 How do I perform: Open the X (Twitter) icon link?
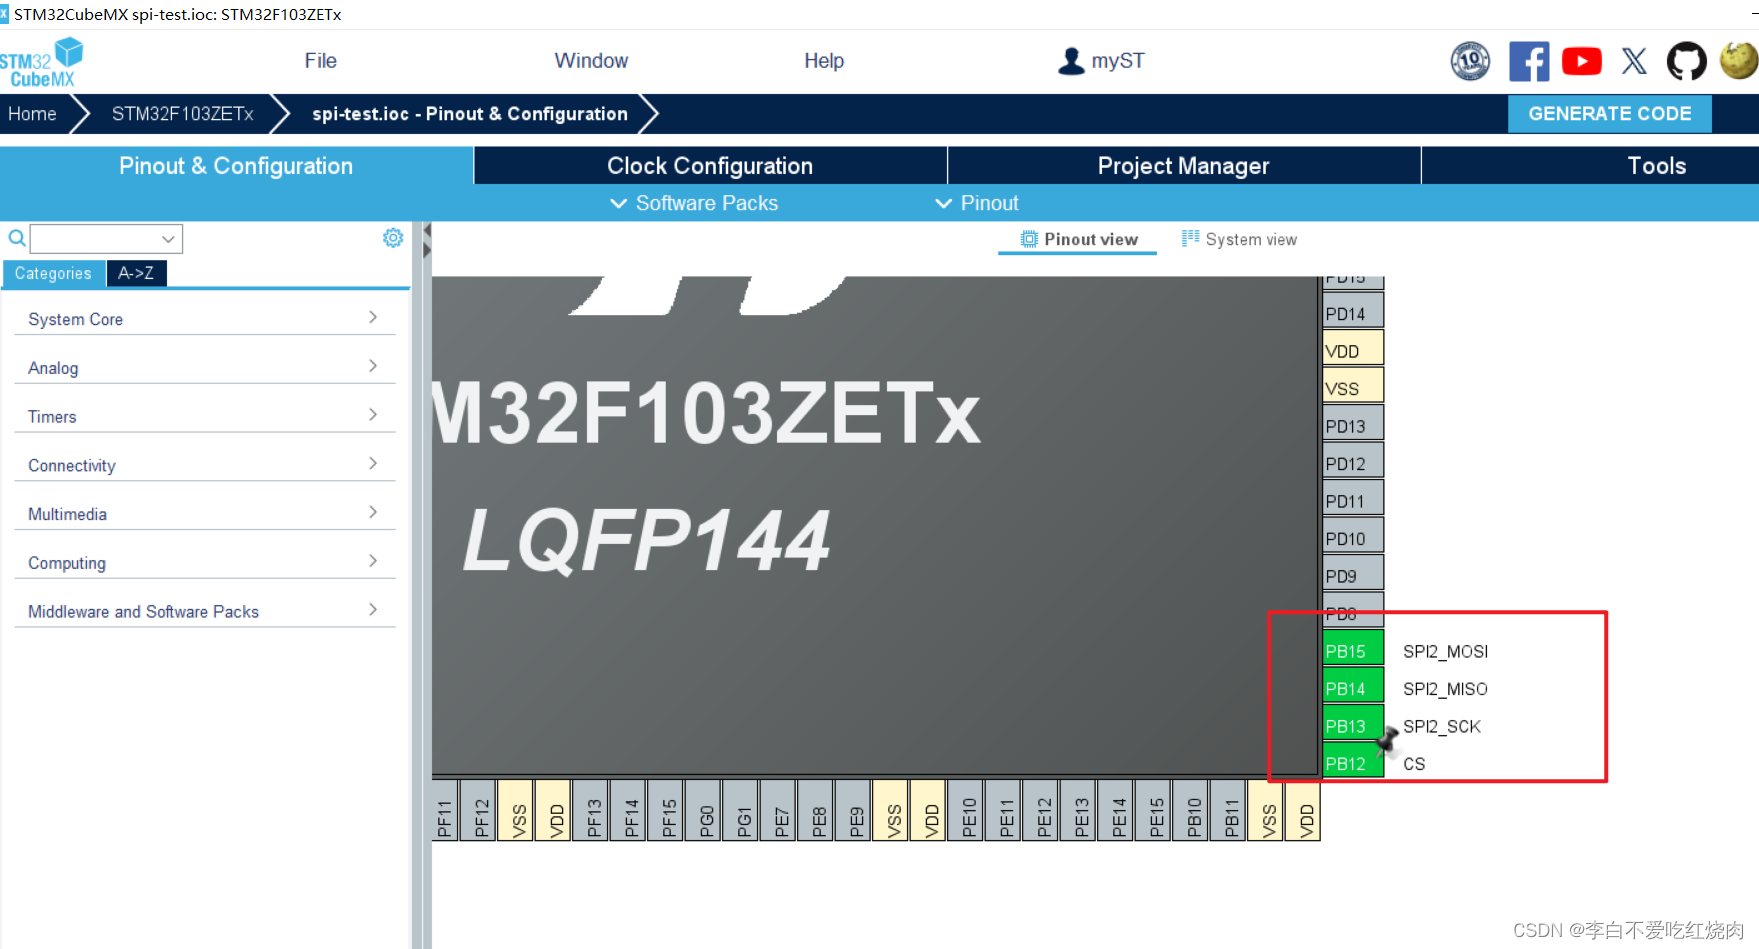click(x=1634, y=61)
